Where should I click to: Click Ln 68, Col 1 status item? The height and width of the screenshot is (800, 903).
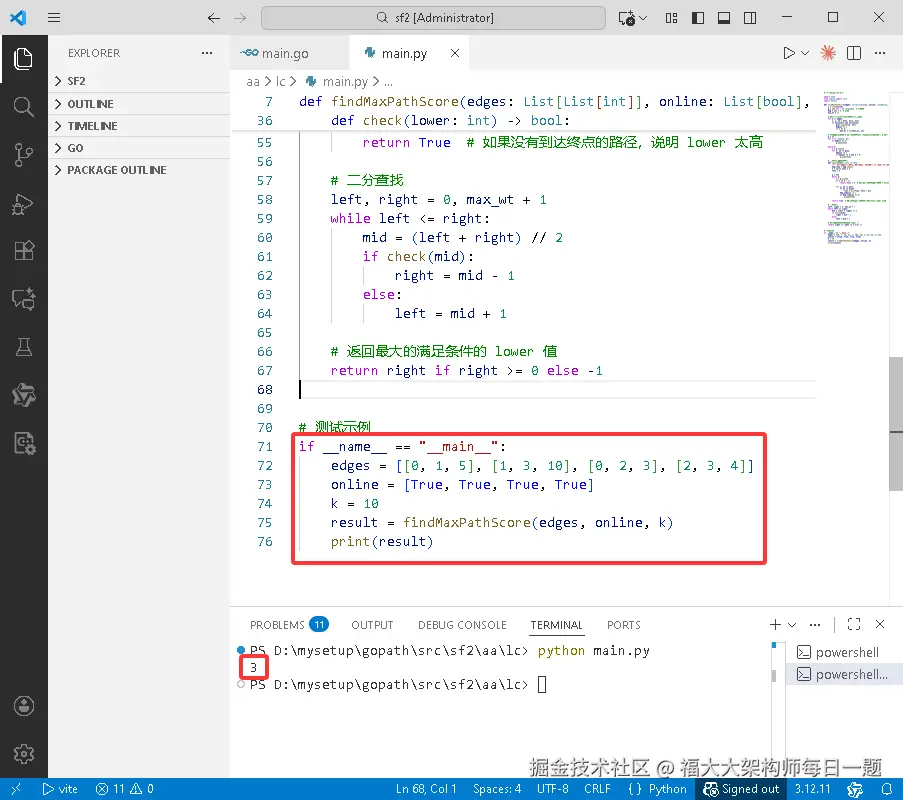pyautogui.click(x=426, y=789)
